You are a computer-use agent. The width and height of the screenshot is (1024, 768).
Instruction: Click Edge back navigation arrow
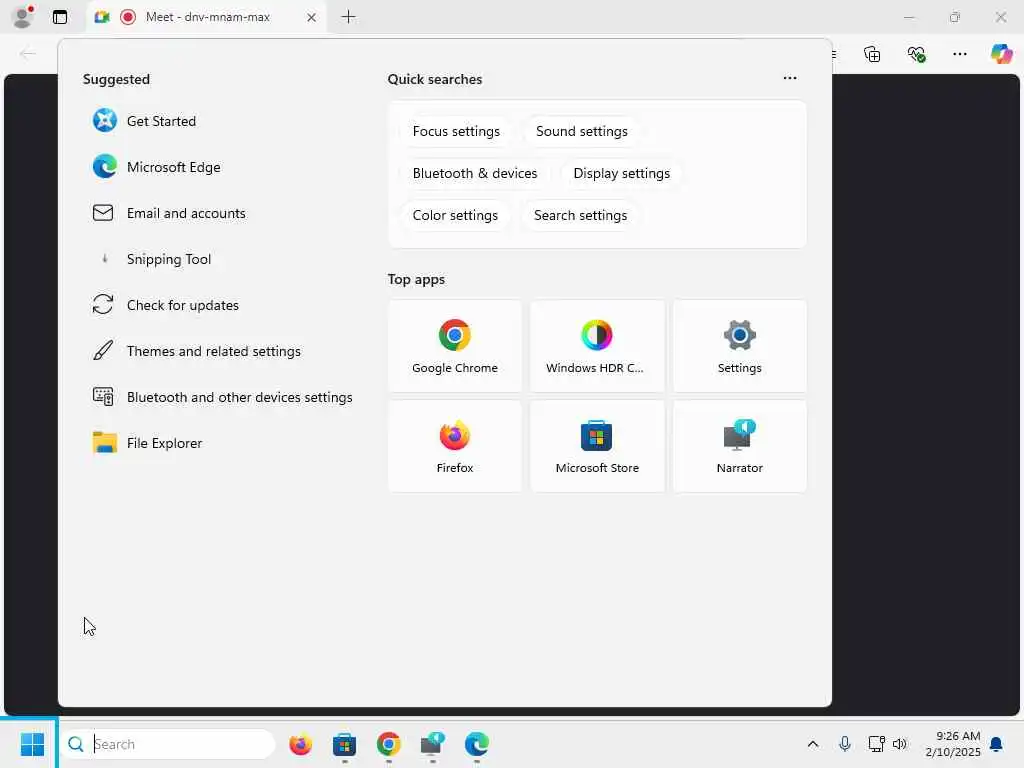[x=27, y=54]
